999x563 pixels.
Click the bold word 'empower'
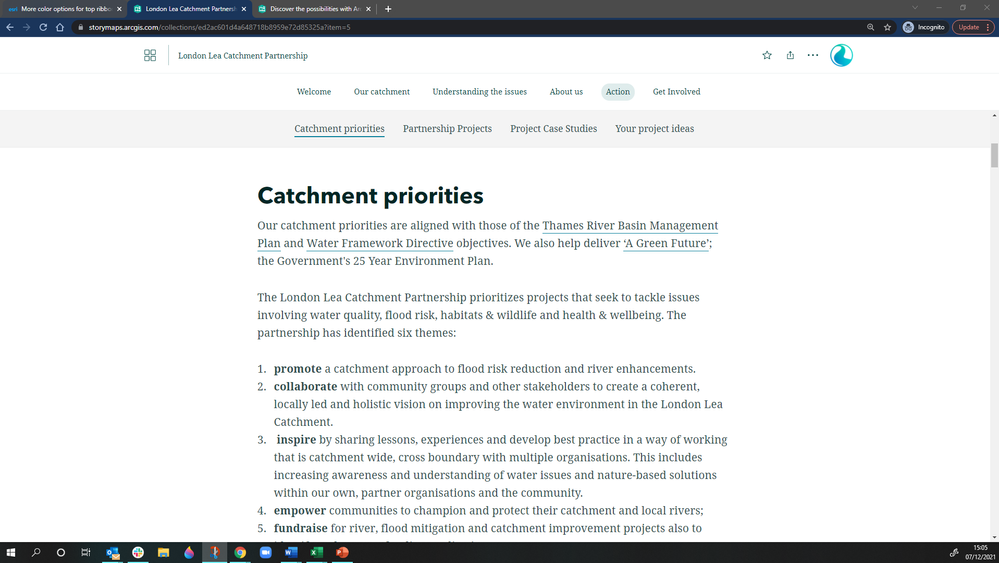point(299,511)
